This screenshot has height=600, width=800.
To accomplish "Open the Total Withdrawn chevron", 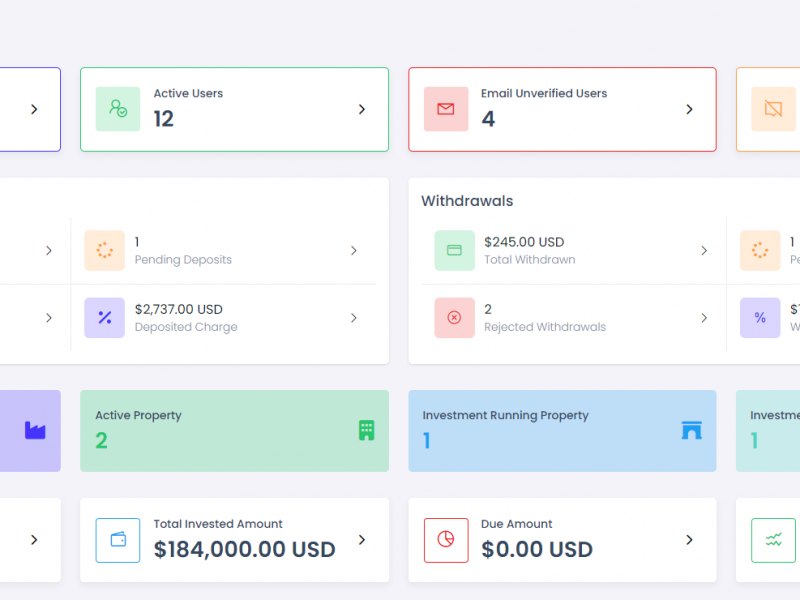I will tap(704, 251).
